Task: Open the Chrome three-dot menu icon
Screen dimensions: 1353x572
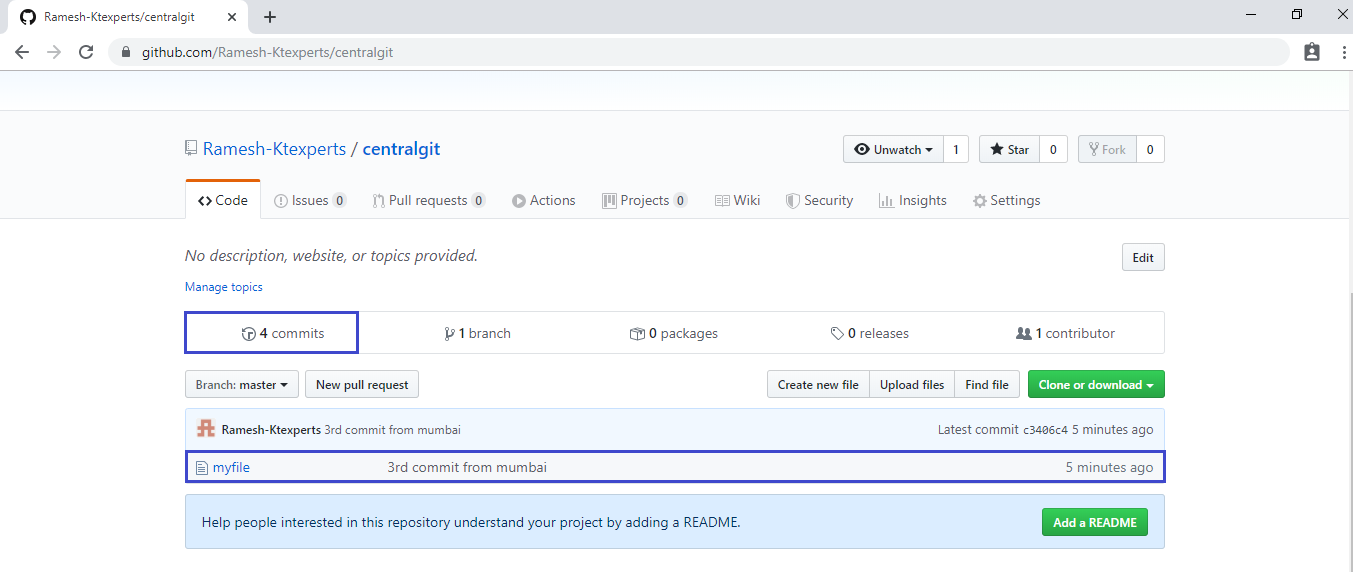Action: click(1341, 52)
